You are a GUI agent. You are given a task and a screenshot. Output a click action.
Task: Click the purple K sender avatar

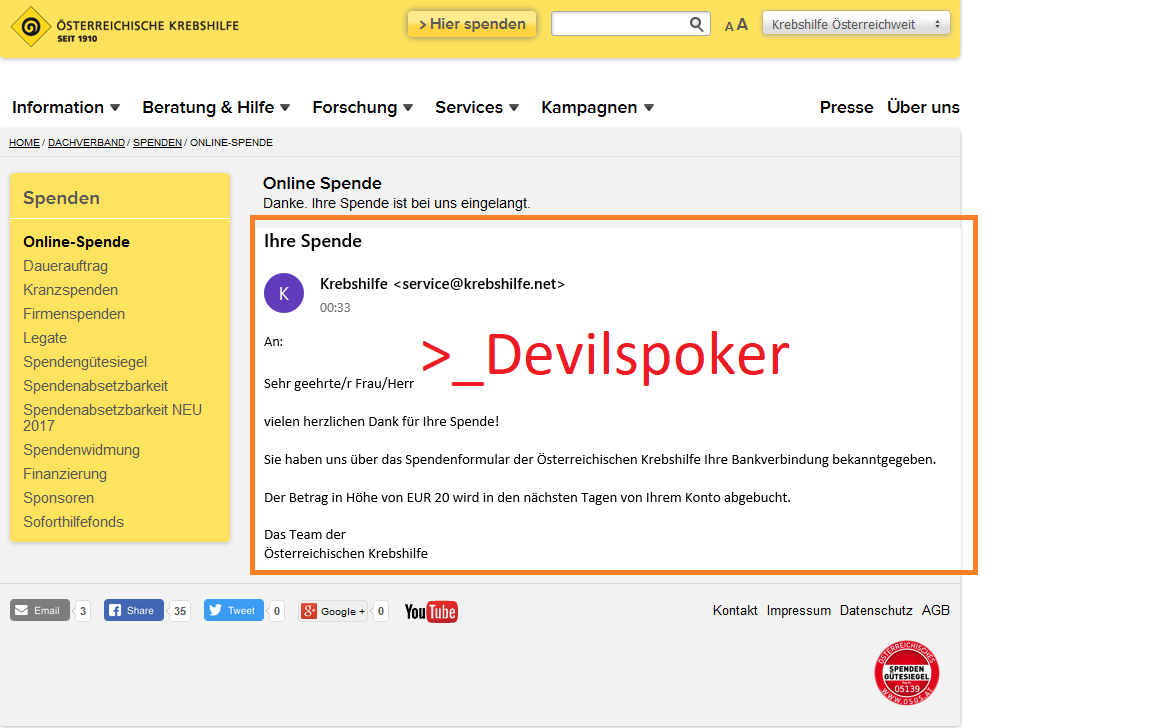click(284, 293)
